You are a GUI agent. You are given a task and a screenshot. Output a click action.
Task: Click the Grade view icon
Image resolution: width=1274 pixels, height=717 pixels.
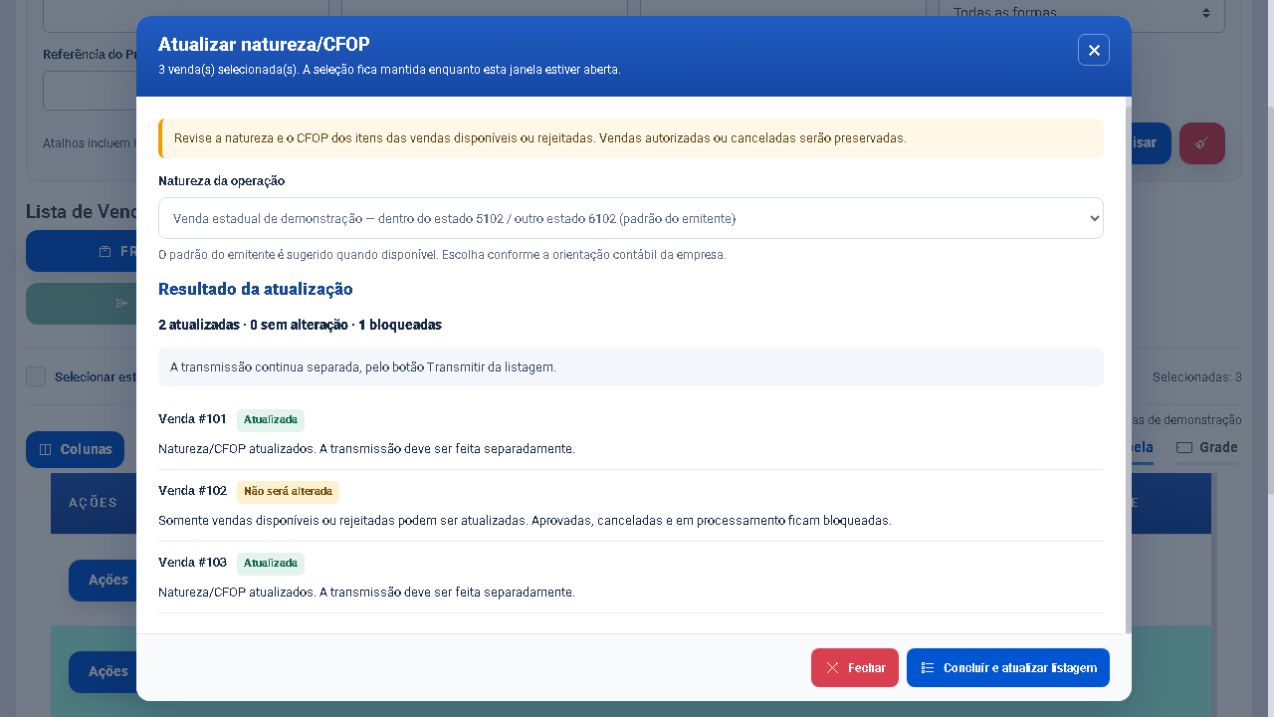(1184, 447)
